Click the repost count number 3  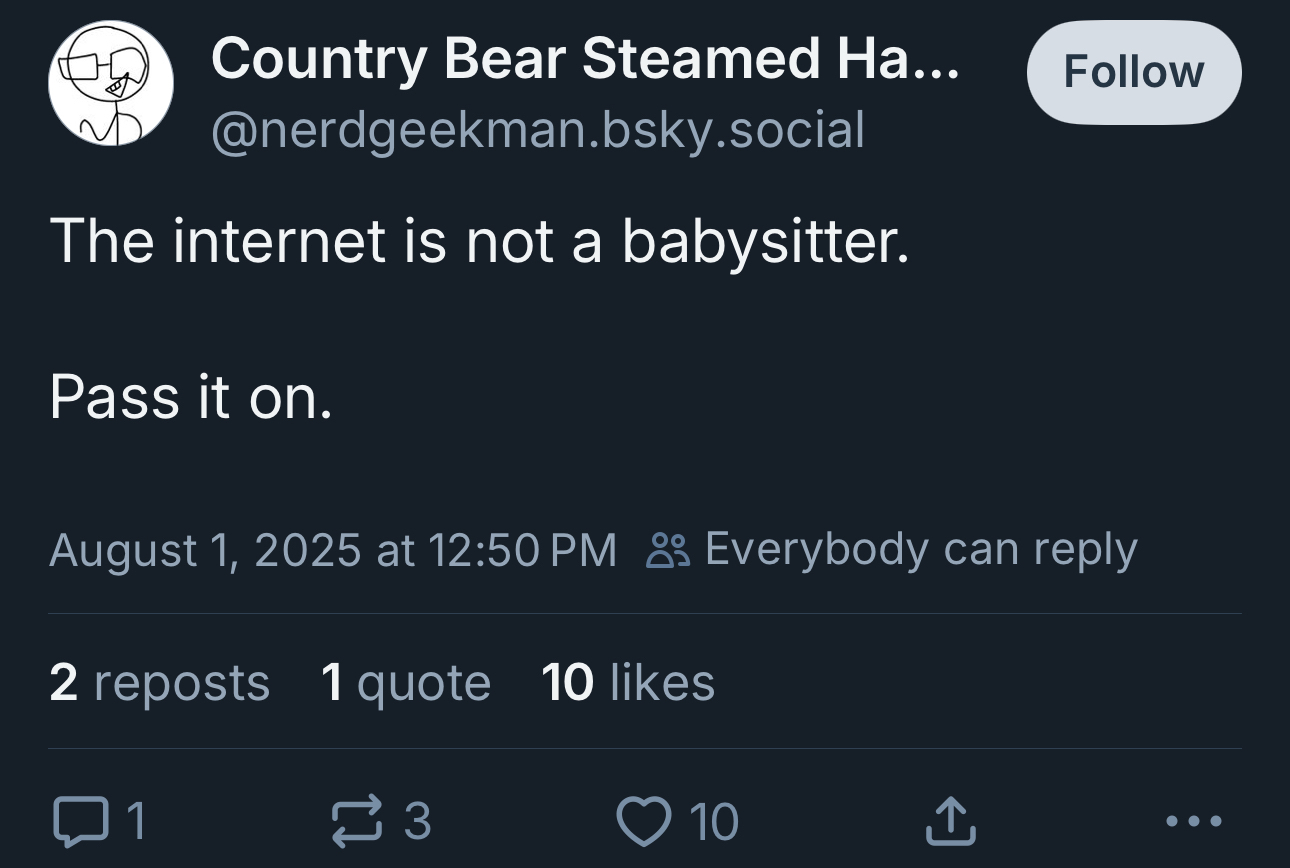418,821
